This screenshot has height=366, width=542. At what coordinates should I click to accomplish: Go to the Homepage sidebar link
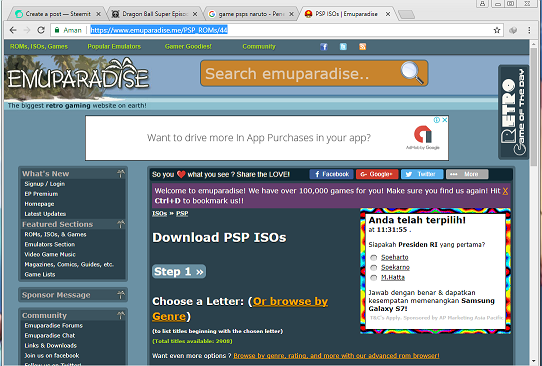tap(39, 204)
